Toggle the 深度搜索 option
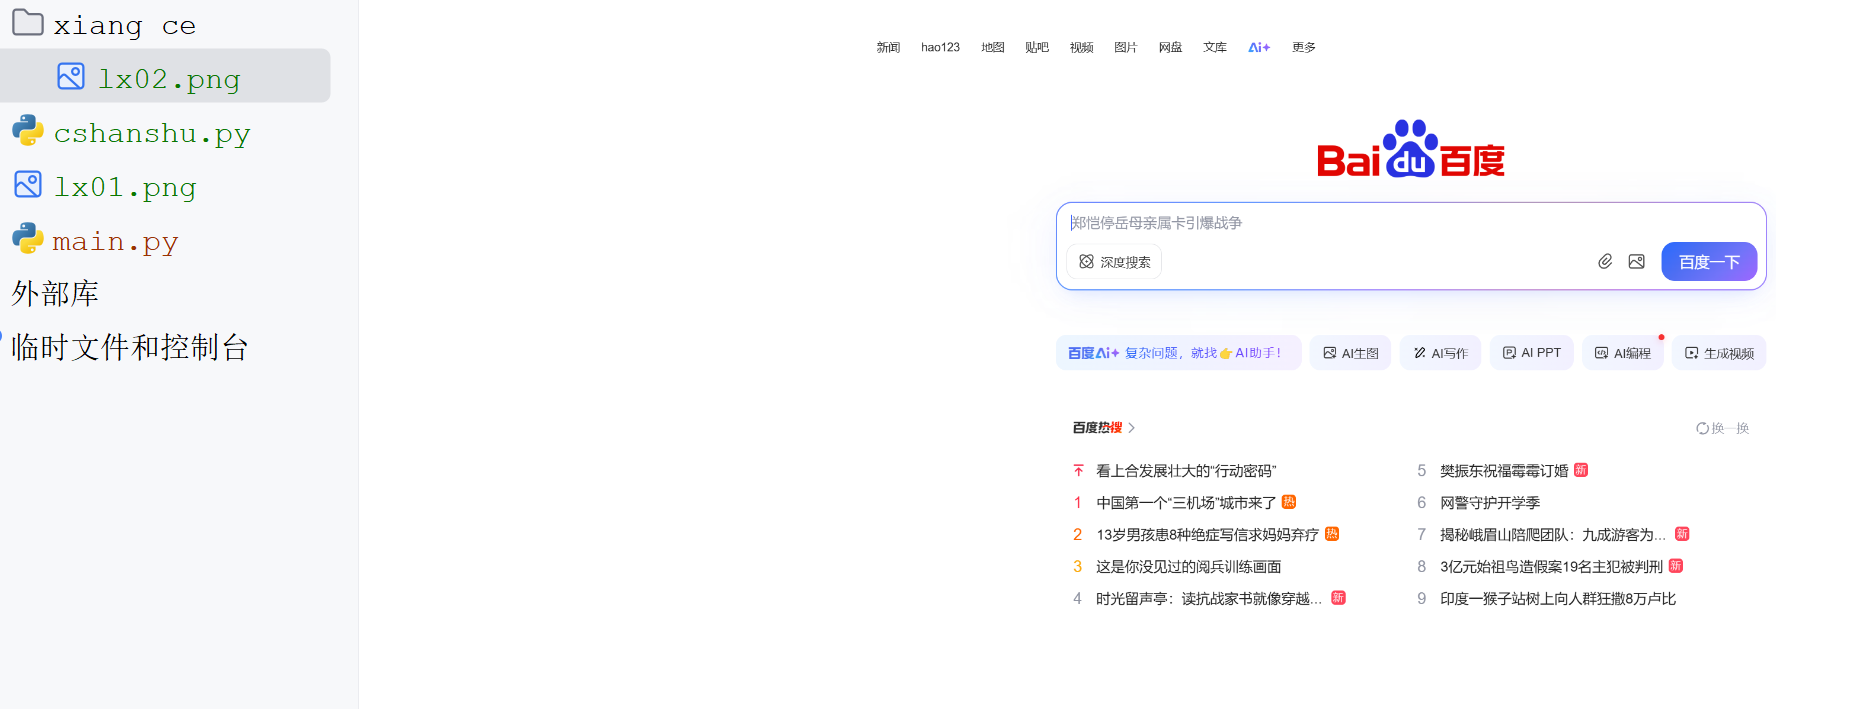Image resolution: width=1876 pixels, height=709 pixels. 1114,262
